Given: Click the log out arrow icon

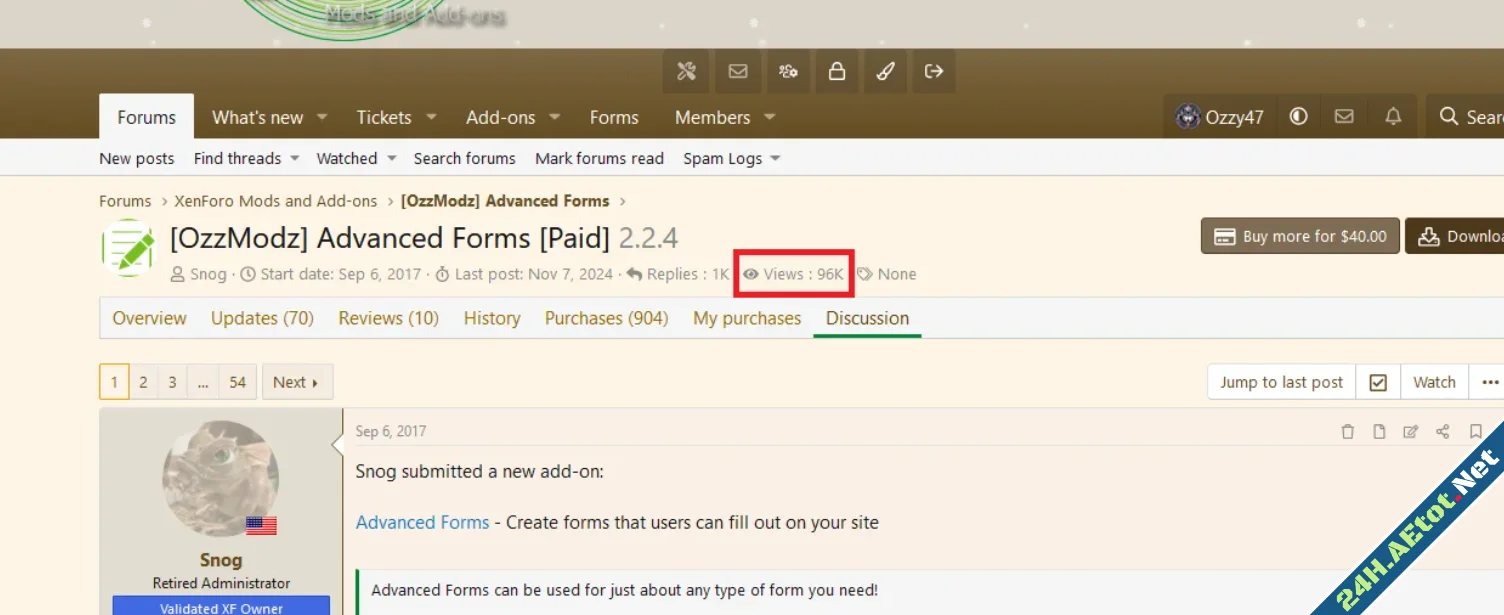Looking at the screenshot, I should click(934, 71).
